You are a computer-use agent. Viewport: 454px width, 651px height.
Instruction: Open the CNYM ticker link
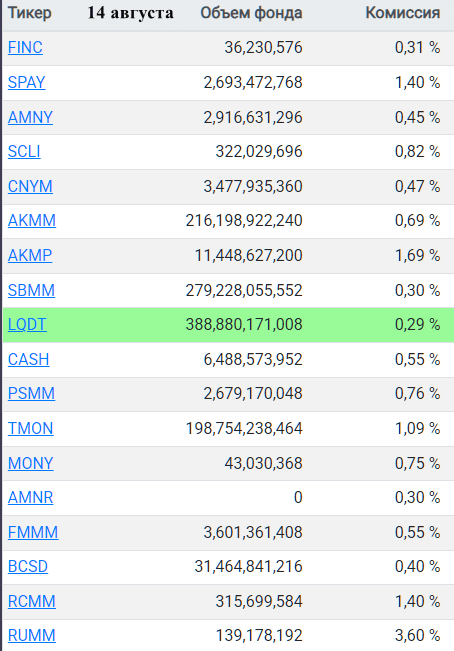point(30,186)
